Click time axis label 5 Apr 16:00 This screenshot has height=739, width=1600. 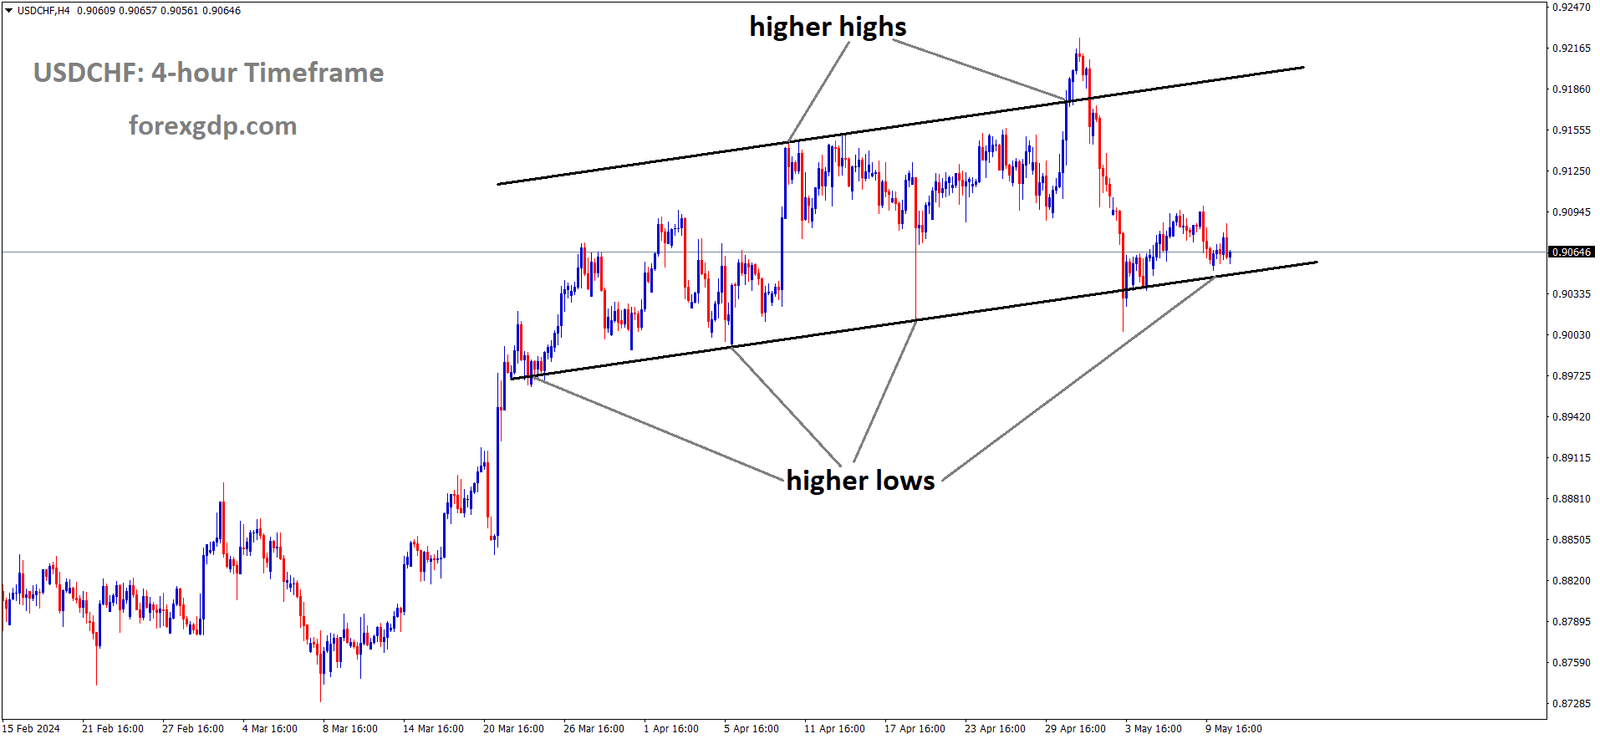coord(751,729)
